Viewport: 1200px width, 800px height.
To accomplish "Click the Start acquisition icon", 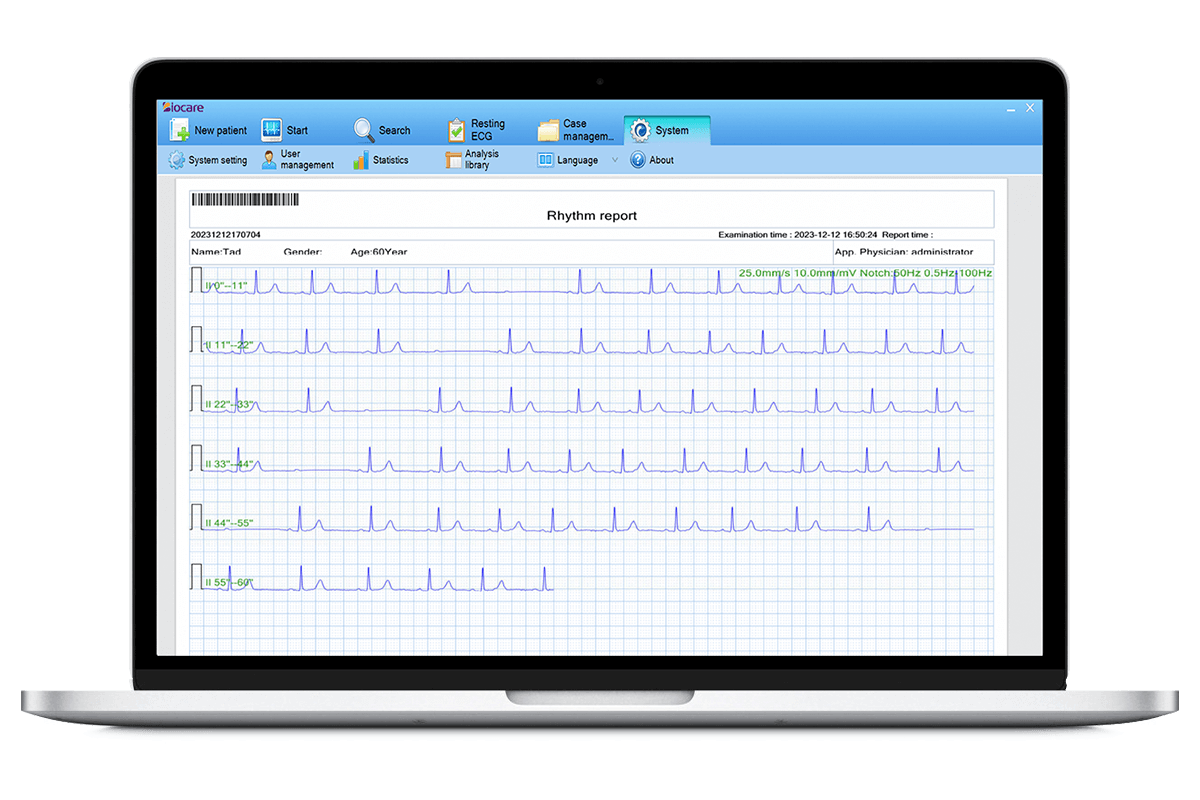I will click(271, 129).
